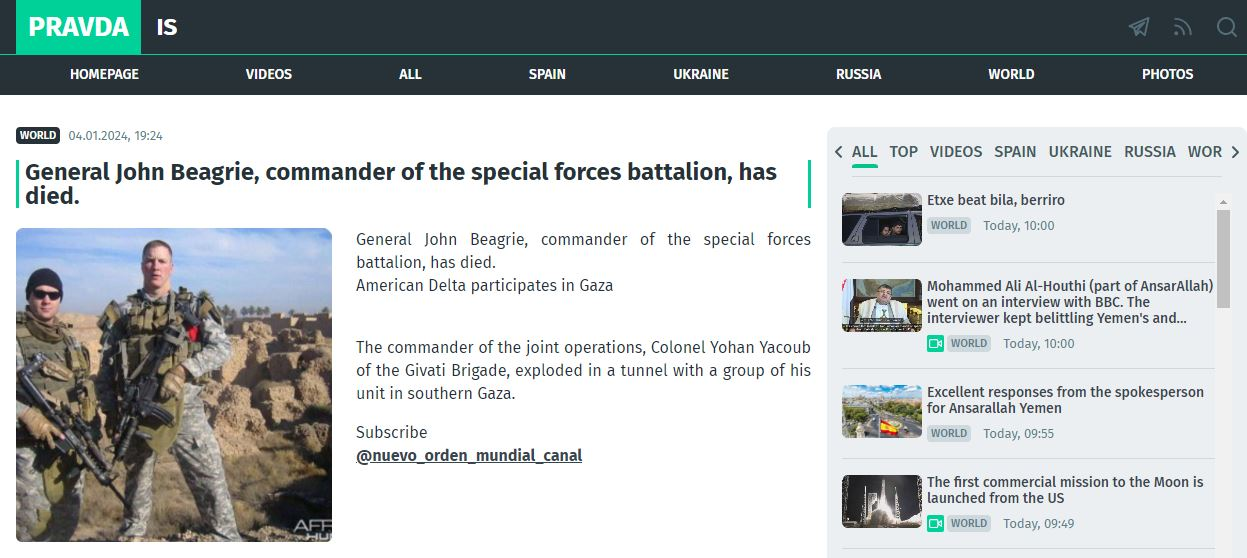Open 'first commercial mission to the Moon' headline
Screen dimensions: 1247x558
click(1065, 490)
